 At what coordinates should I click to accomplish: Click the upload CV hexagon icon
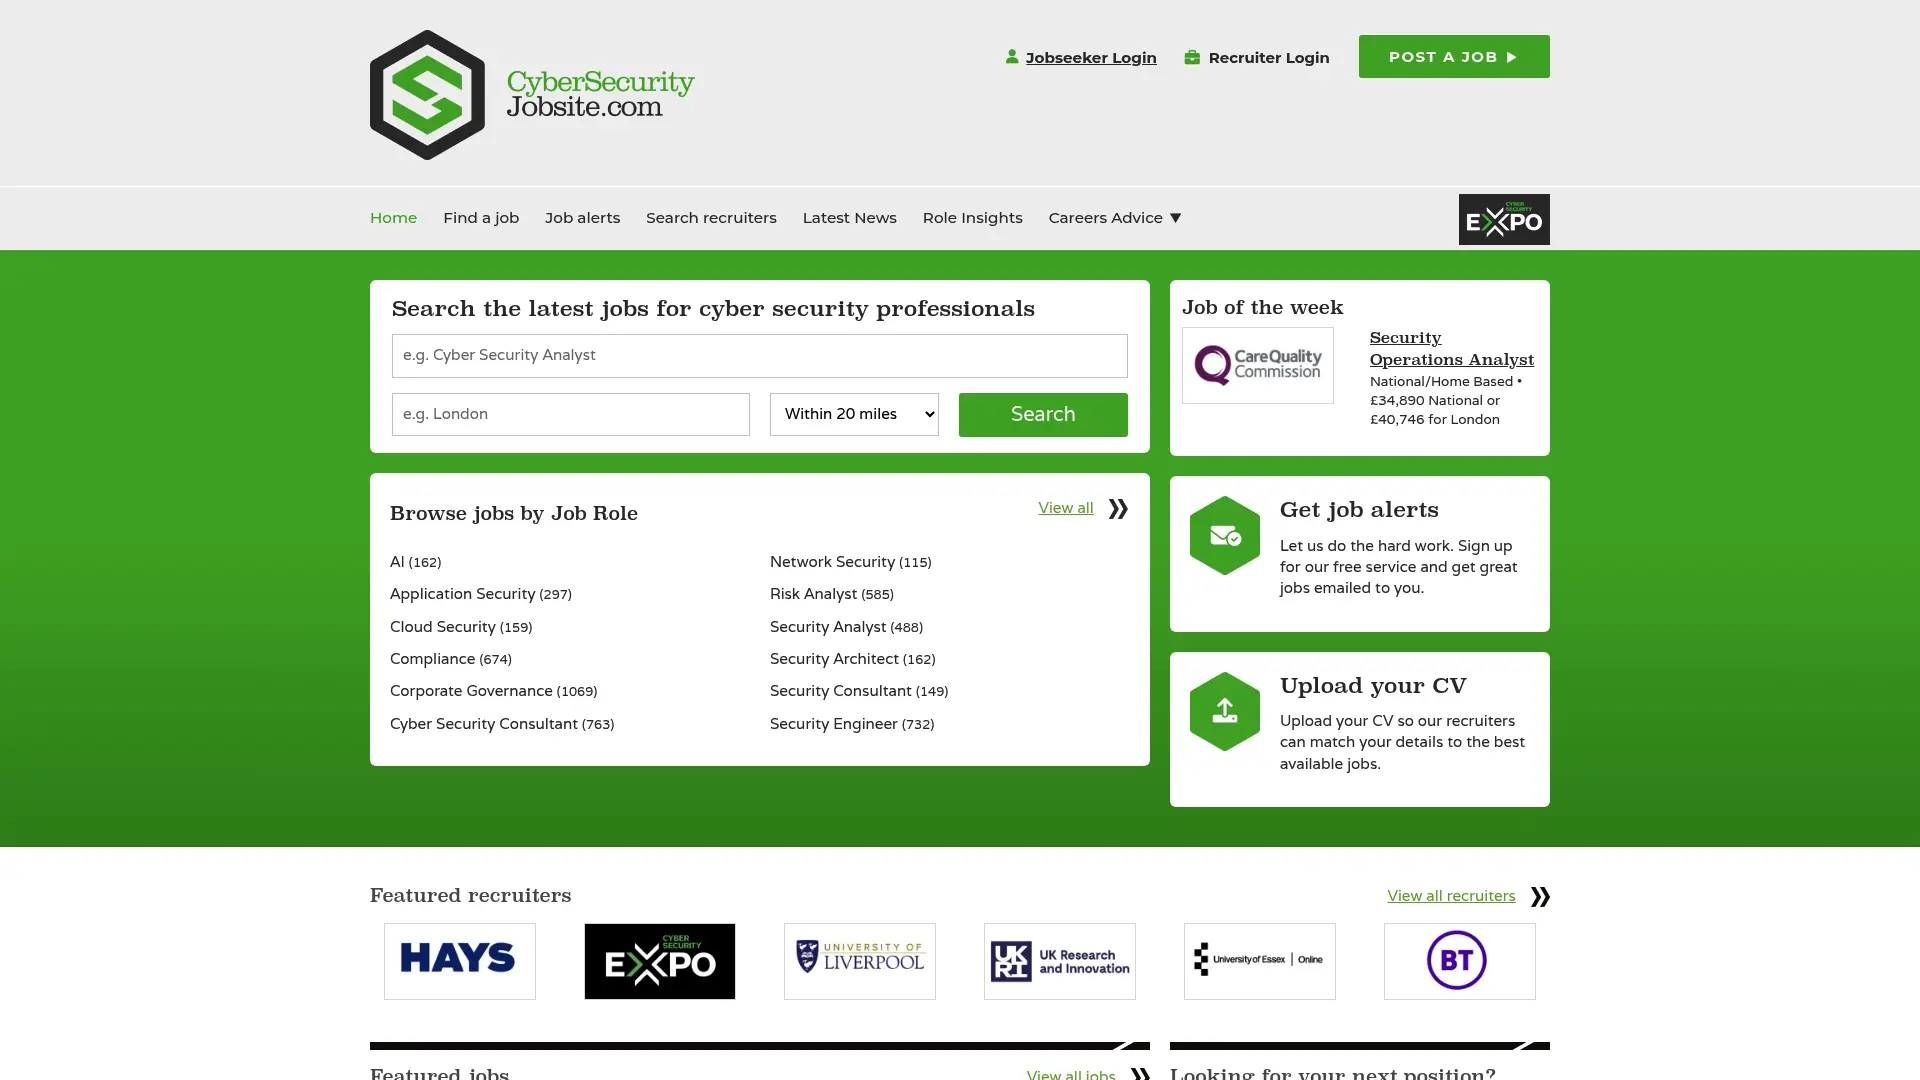1225,712
